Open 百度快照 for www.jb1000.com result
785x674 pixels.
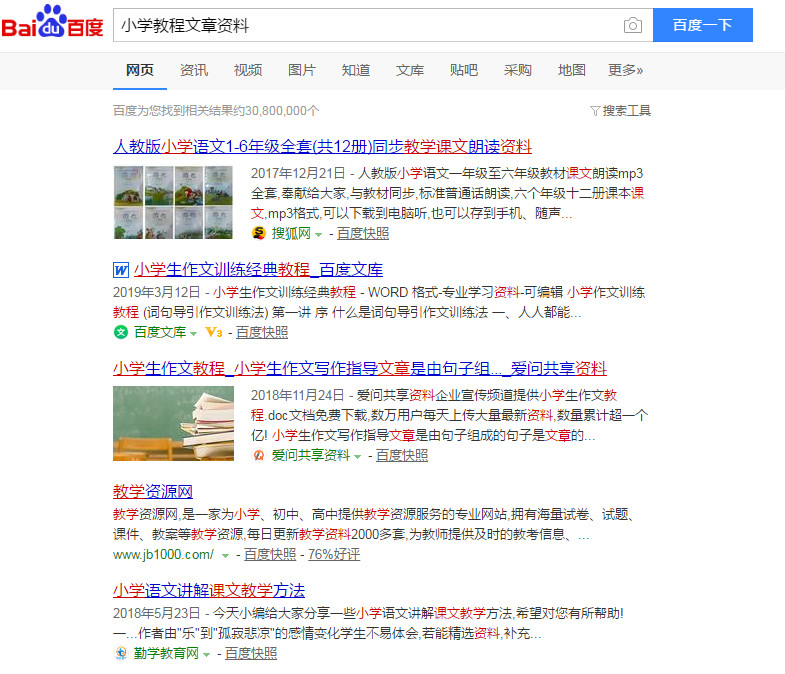270,555
